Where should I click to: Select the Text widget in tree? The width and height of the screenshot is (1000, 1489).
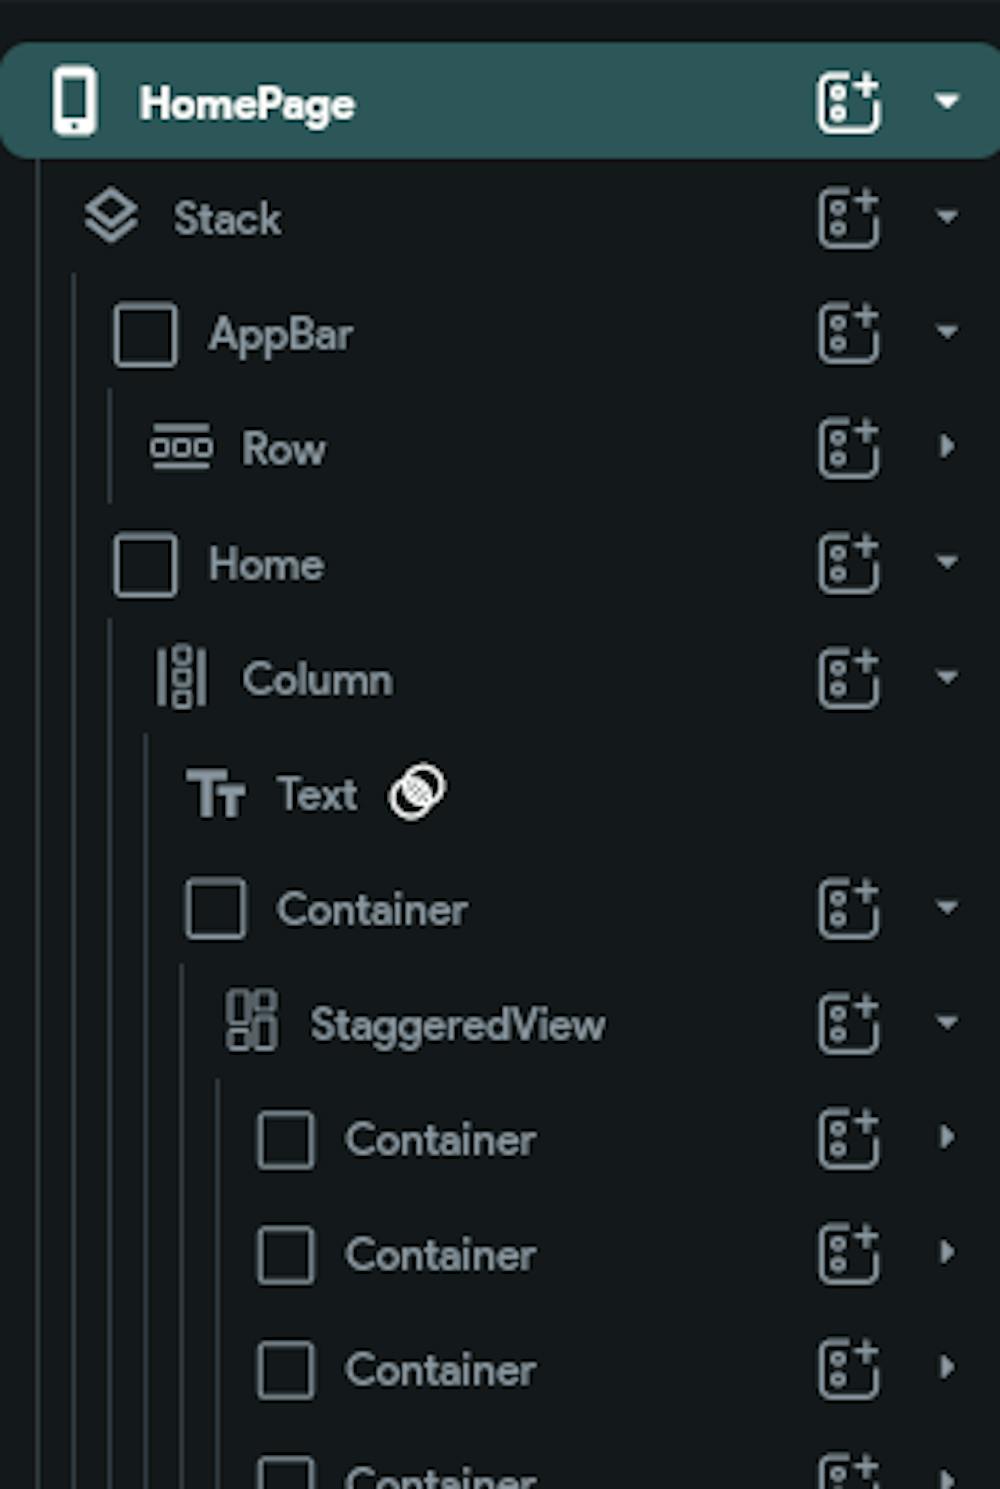click(317, 795)
